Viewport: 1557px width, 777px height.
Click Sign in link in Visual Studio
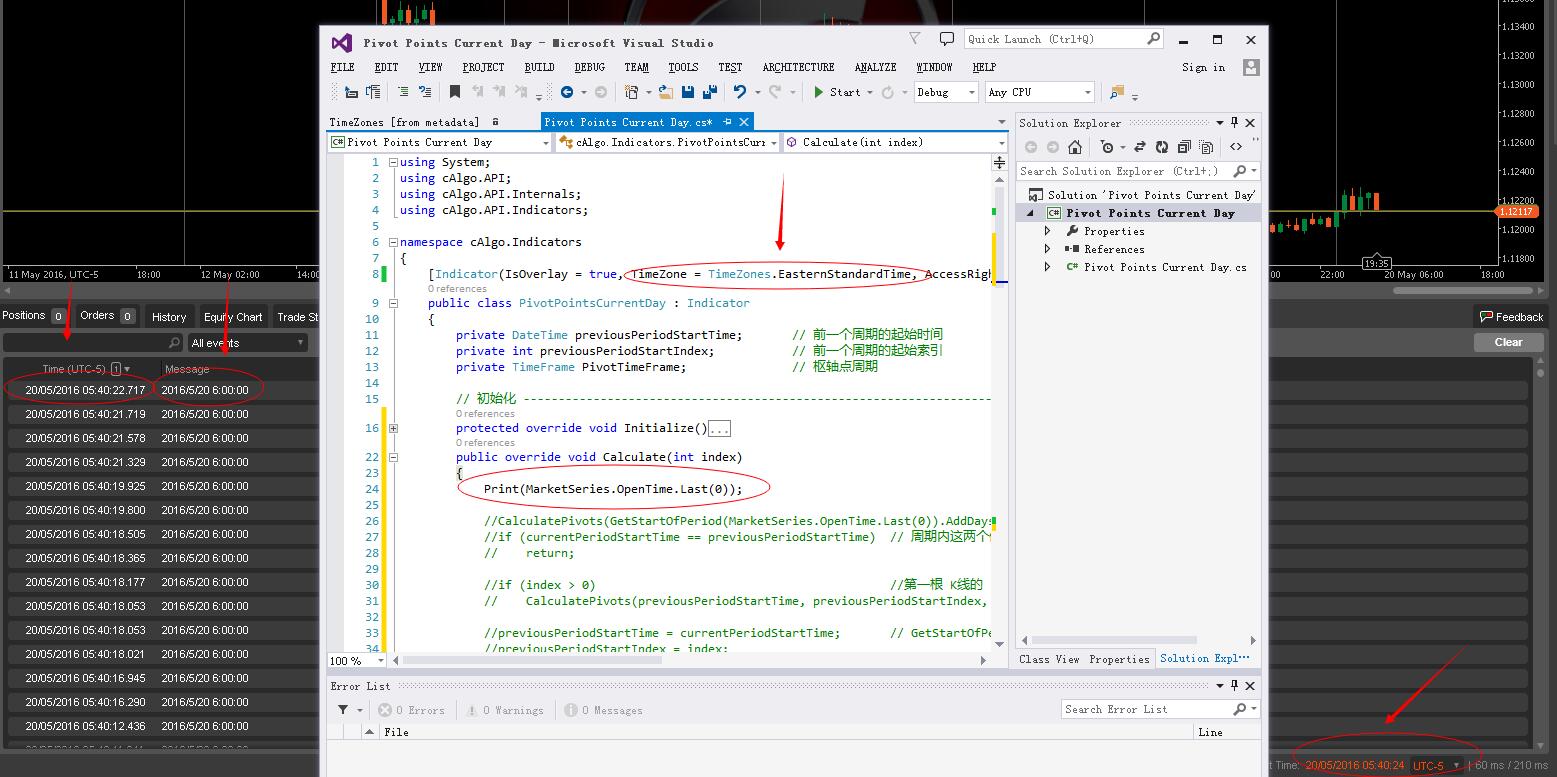[x=1203, y=67]
